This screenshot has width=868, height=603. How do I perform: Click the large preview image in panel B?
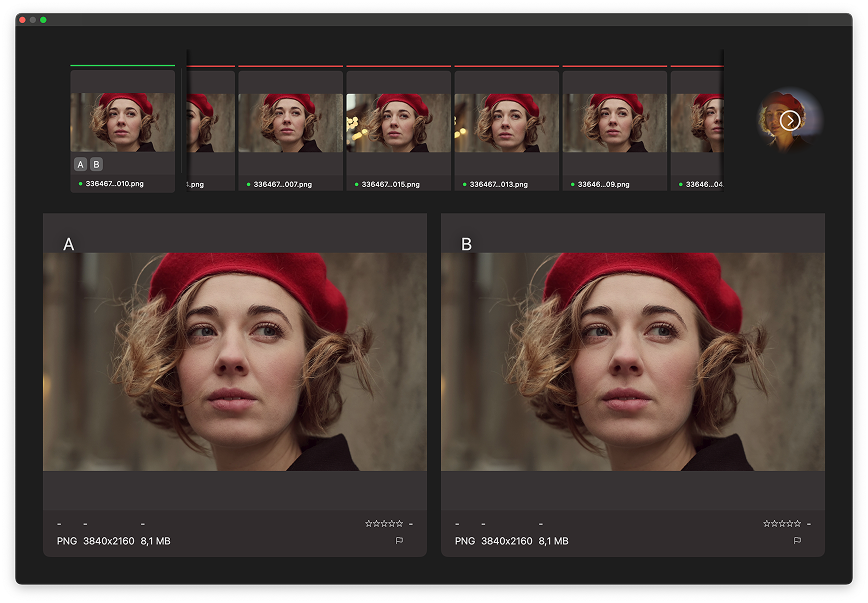(632, 361)
